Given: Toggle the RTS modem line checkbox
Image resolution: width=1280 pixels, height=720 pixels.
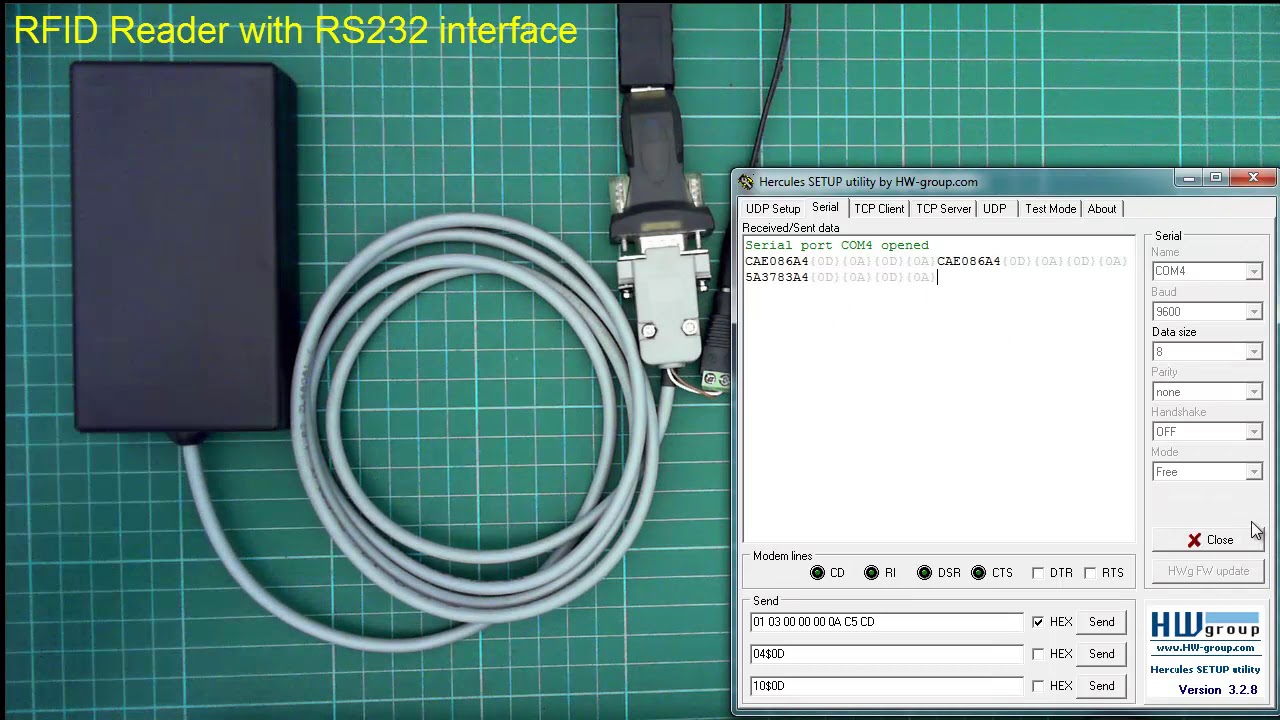Looking at the screenshot, I should pos(1090,573).
